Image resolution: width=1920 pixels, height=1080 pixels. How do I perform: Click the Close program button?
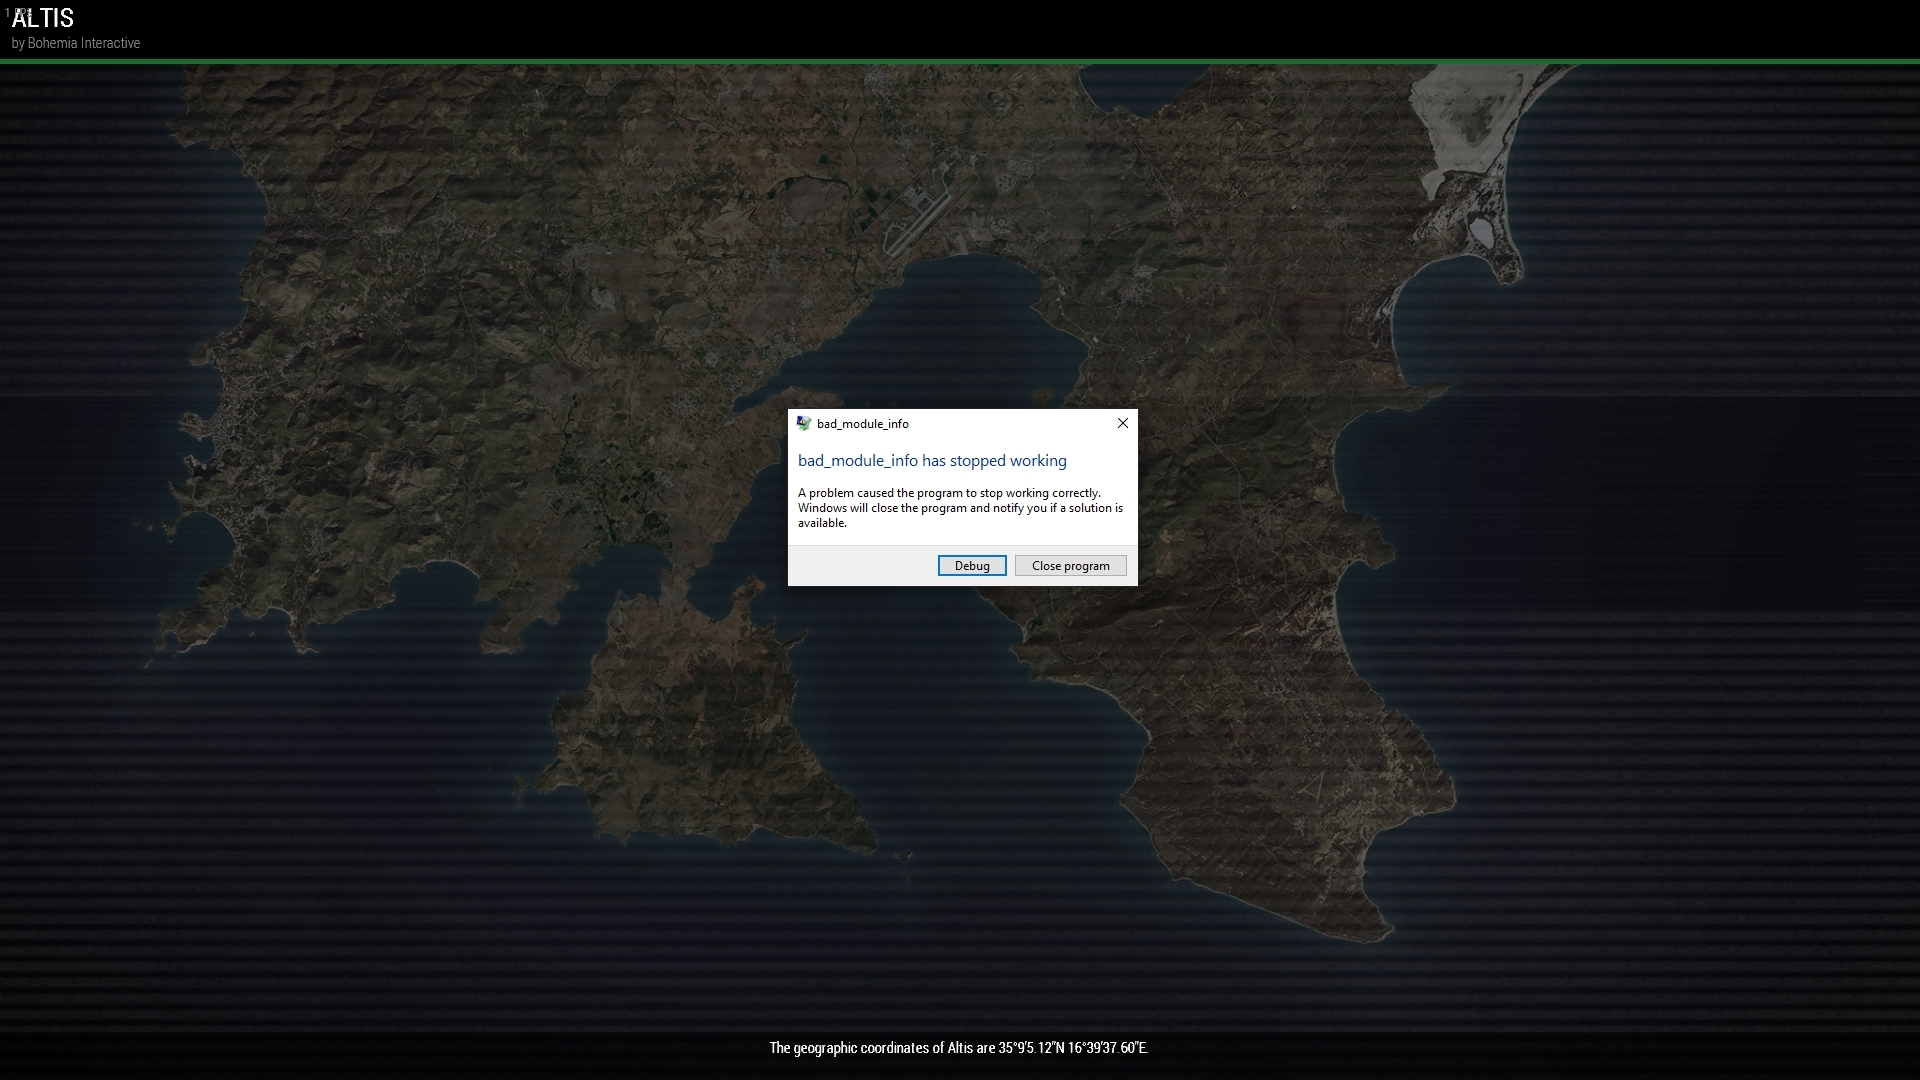1070,566
